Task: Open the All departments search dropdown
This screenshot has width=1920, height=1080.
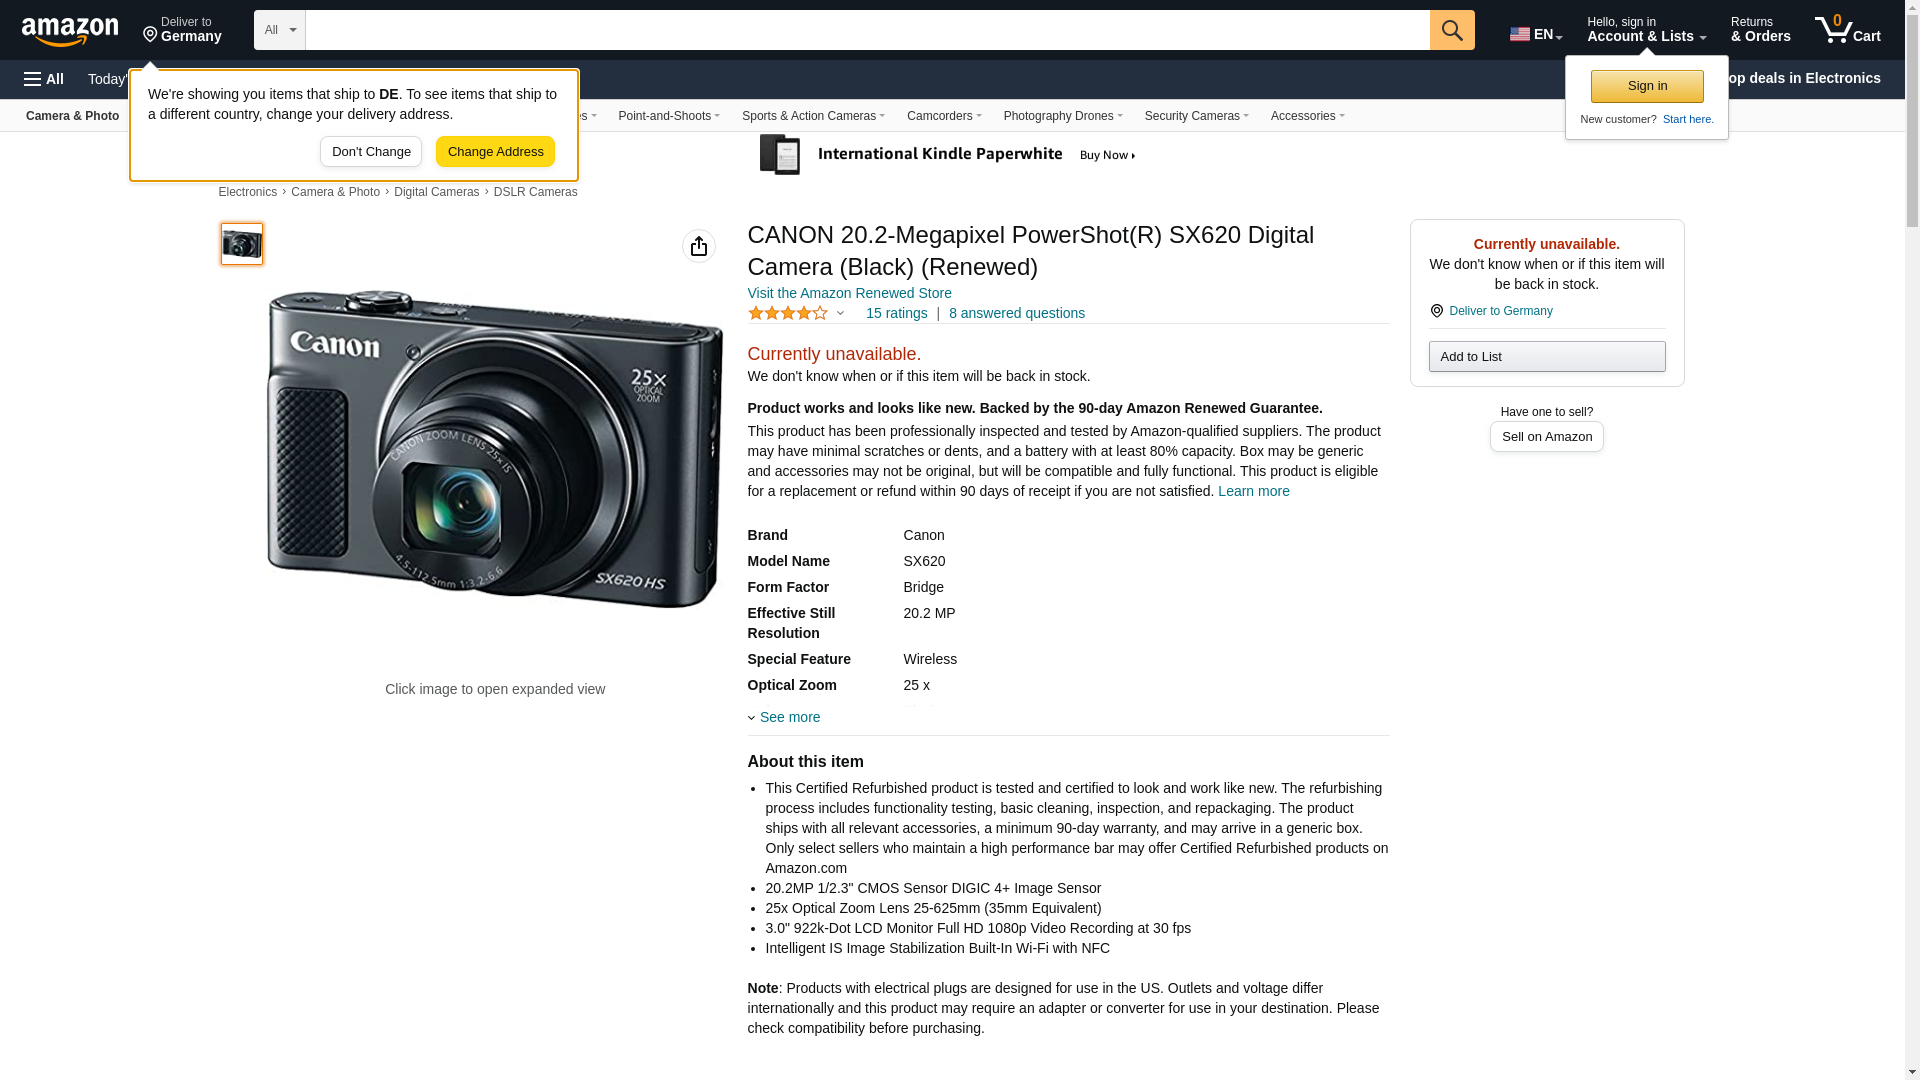Action: [279, 30]
